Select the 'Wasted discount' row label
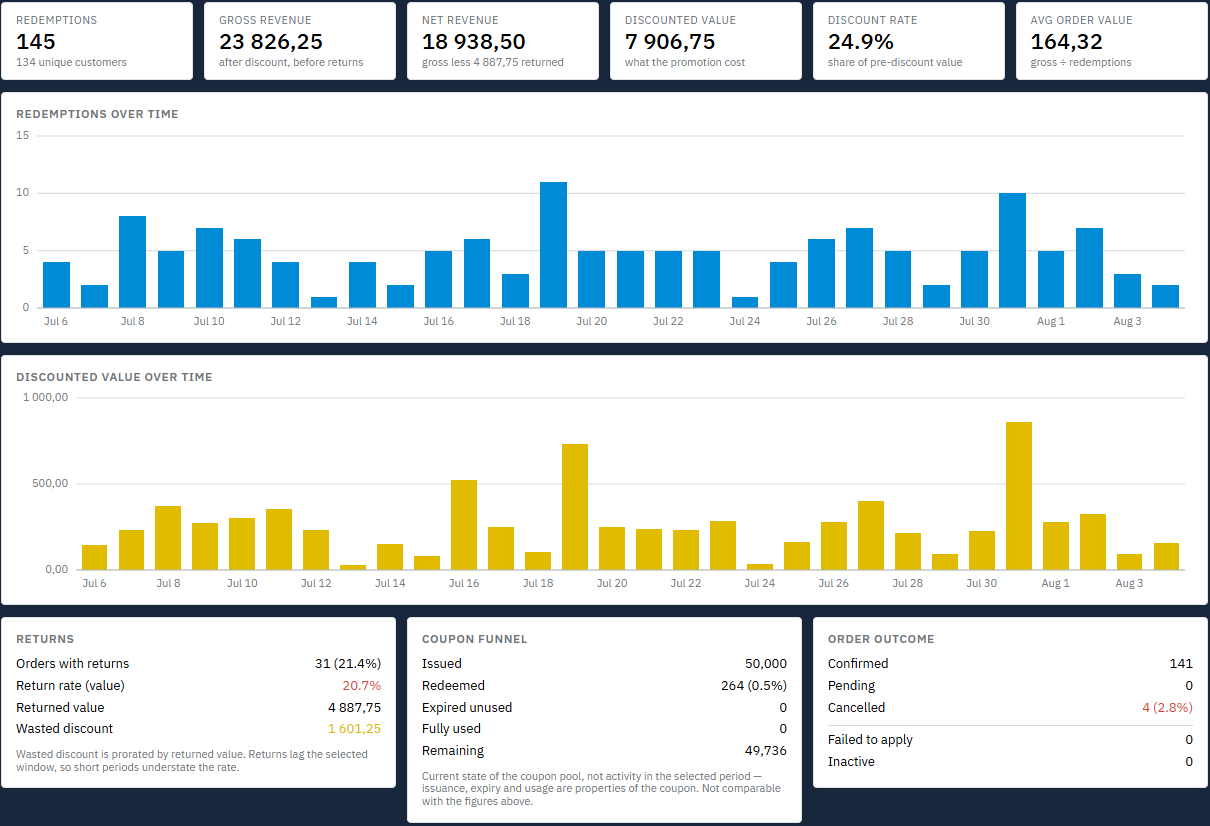The image size is (1210, 826). coord(65,729)
